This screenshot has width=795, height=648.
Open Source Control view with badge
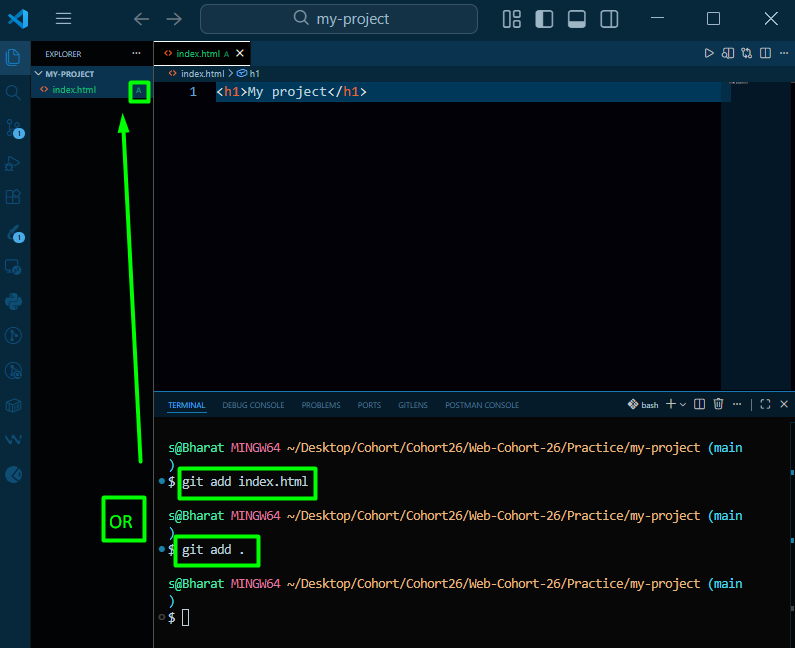pos(14,129)
